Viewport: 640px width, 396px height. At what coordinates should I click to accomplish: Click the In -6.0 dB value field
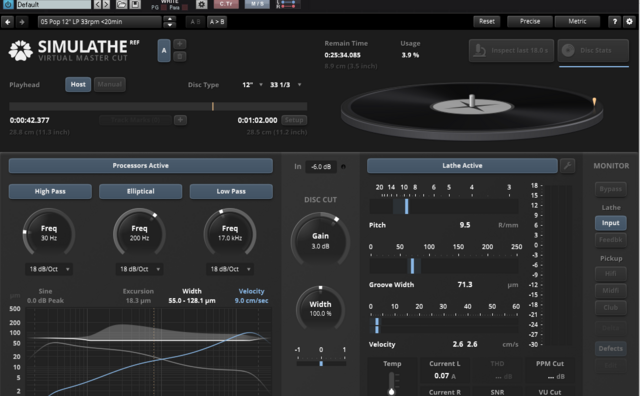321,167
